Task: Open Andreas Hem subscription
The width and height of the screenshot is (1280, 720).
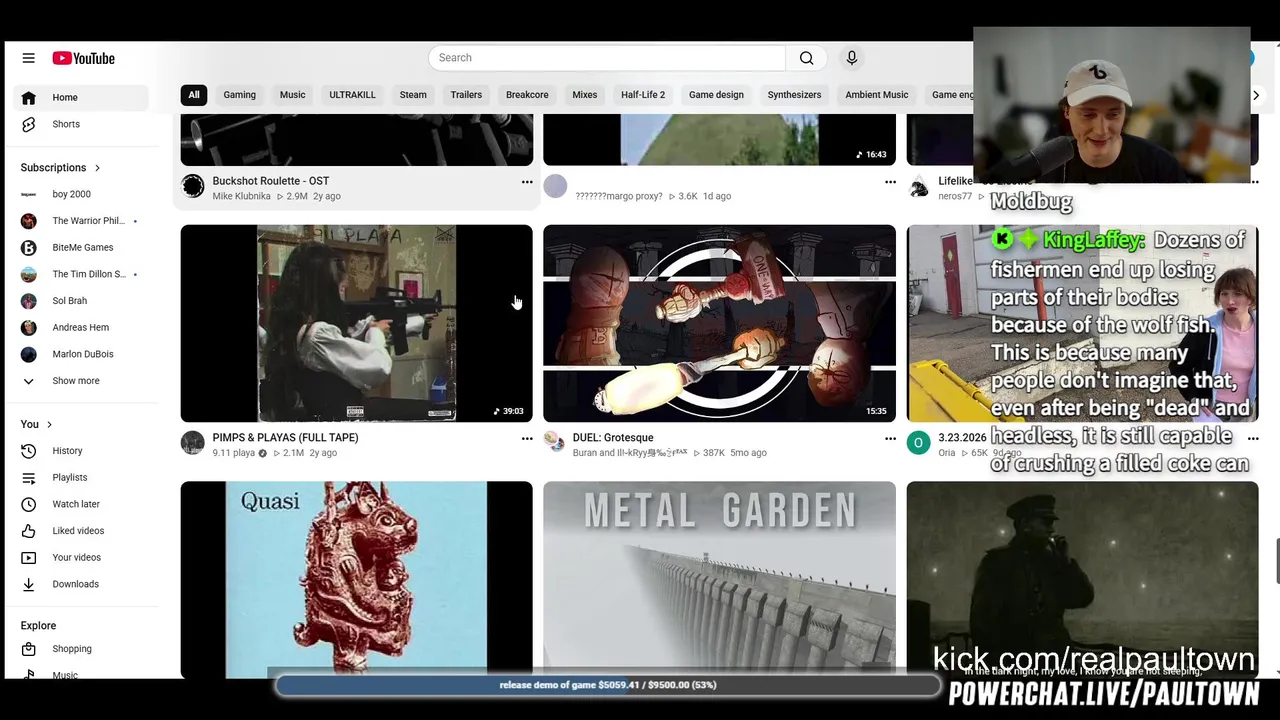Action: coord(80,328)
